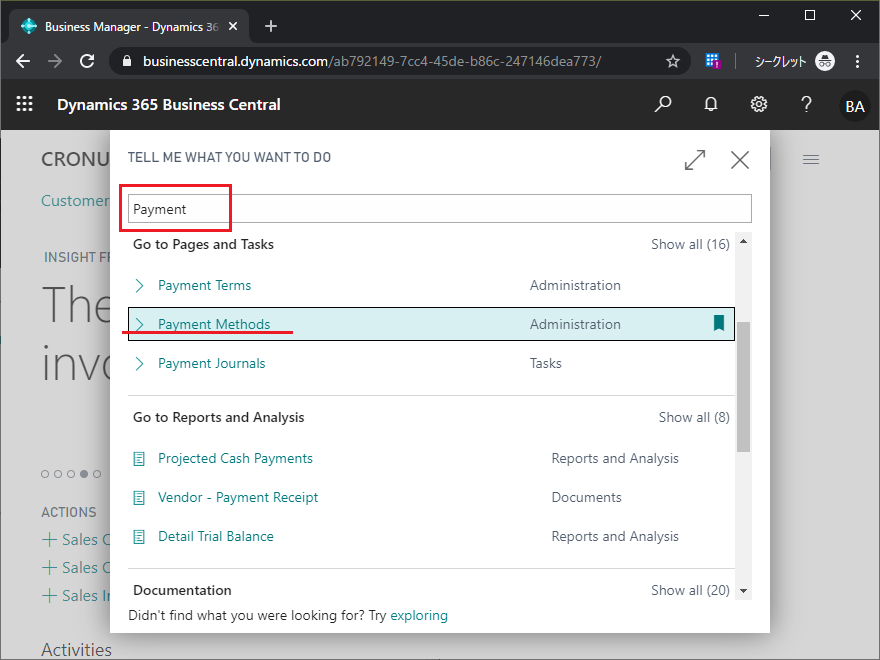Viewport: 880px width, 660px height.
Task: Open the Chrome three-dot menu
Action: click(857, 61)
